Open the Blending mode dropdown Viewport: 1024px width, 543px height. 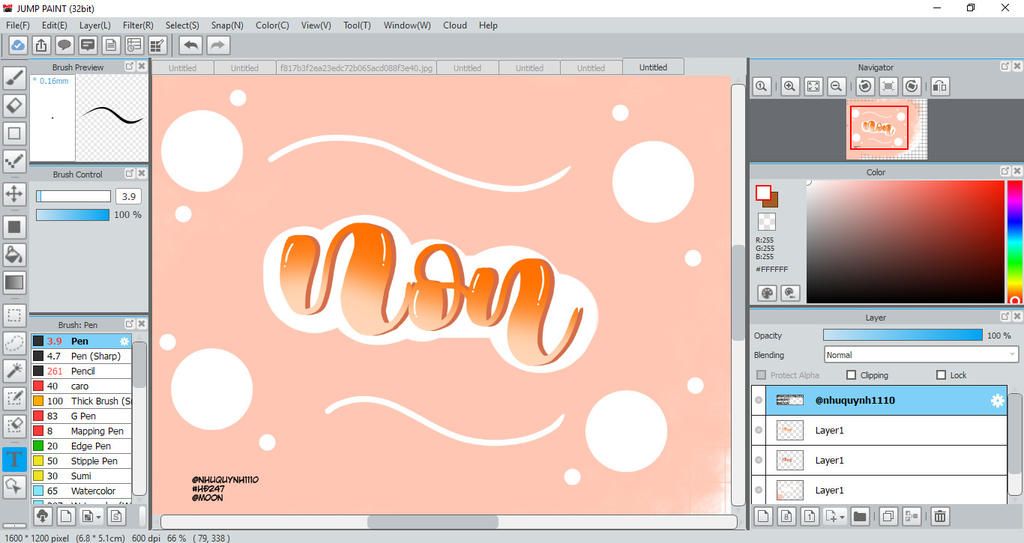pos(920,355)
